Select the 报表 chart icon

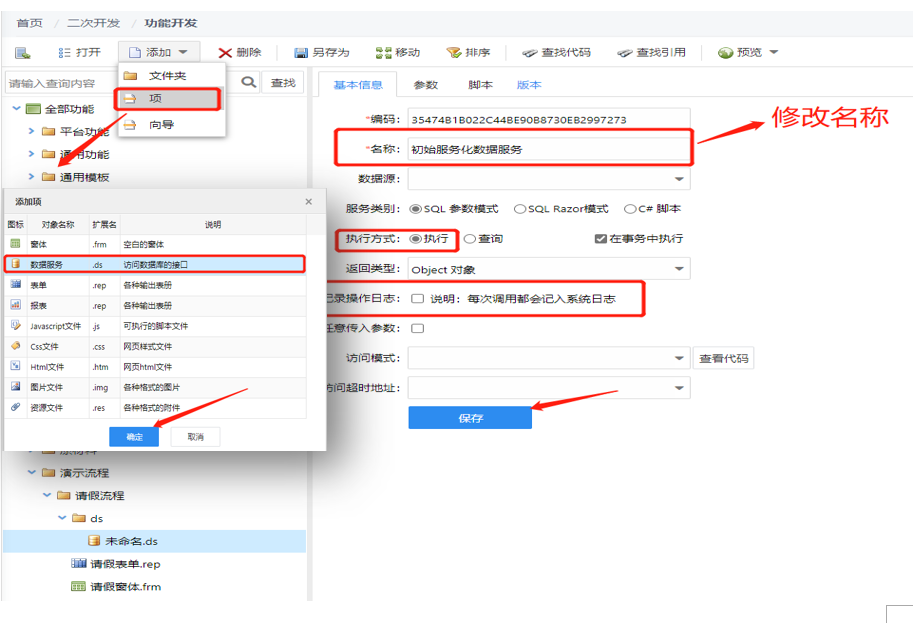[x=16, y=305]
